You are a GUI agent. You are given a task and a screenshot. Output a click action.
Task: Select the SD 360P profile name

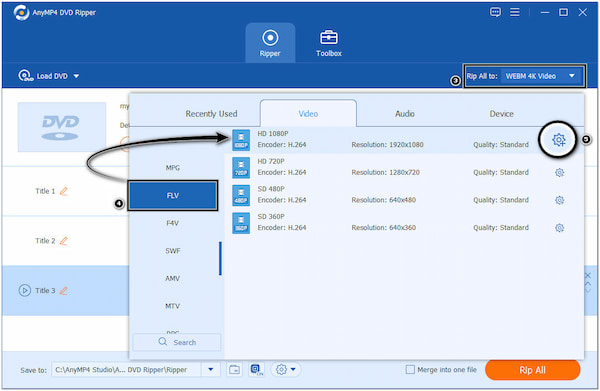[271, 217]
